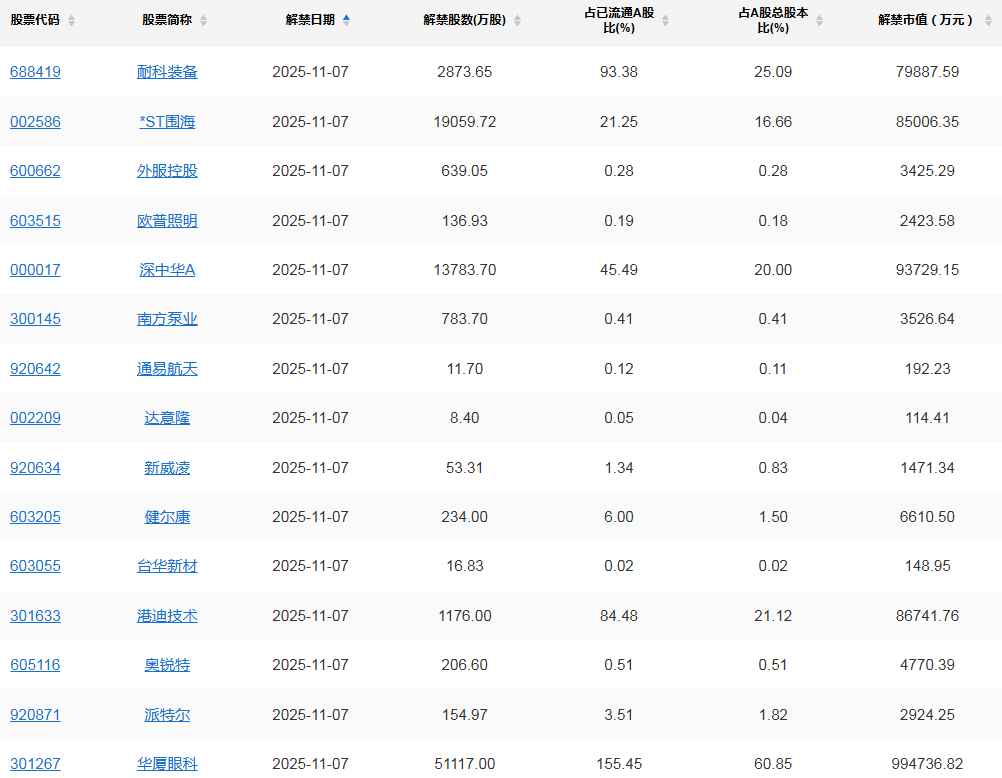
Task: Select the 欧普照明 link
Action: (167, 221)
